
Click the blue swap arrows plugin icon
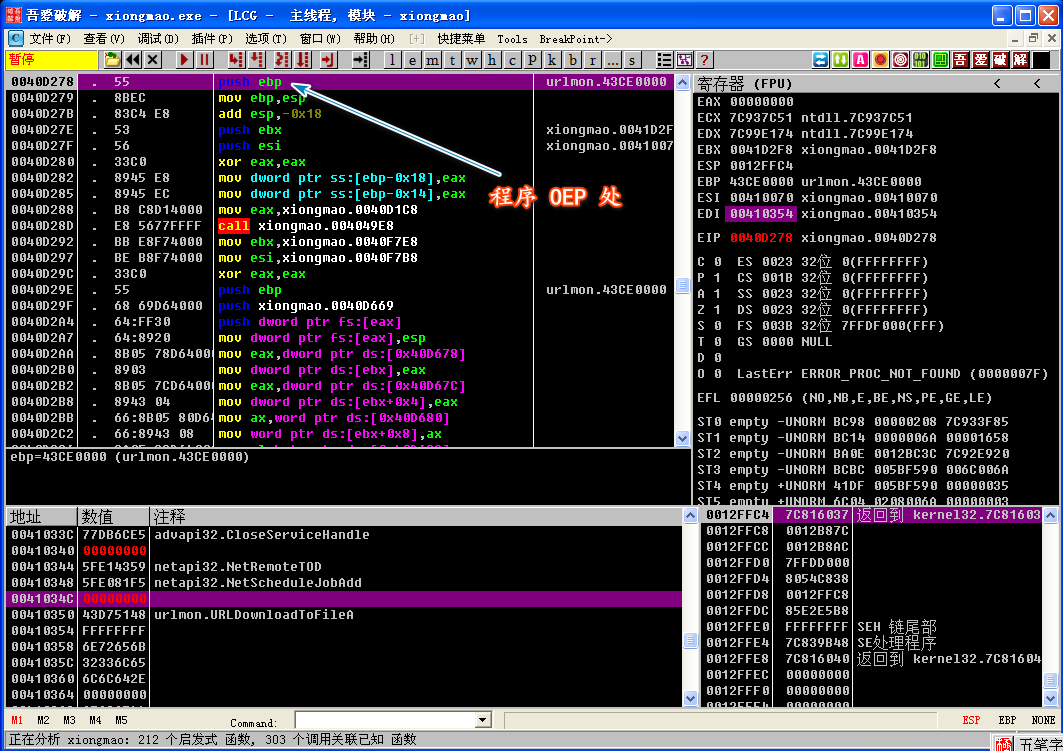coord(820,60)
